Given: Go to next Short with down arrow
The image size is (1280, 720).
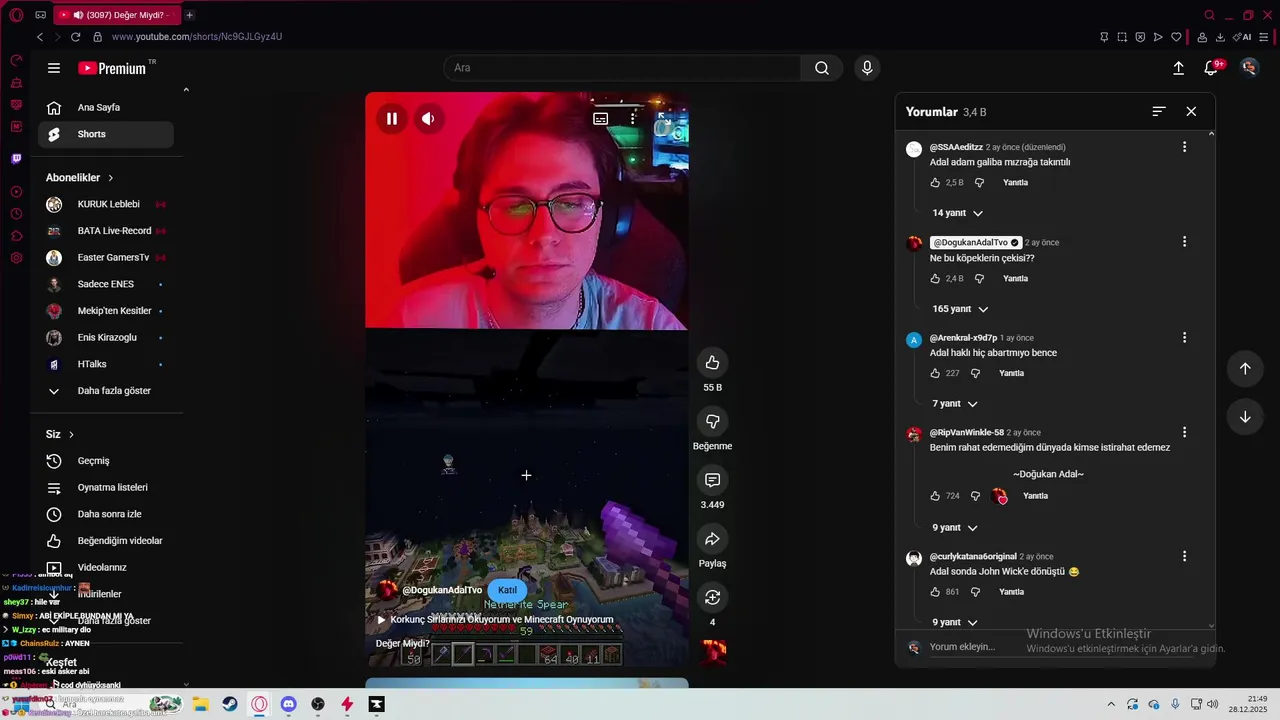Looking at the screenshot, I should 1245,417.
